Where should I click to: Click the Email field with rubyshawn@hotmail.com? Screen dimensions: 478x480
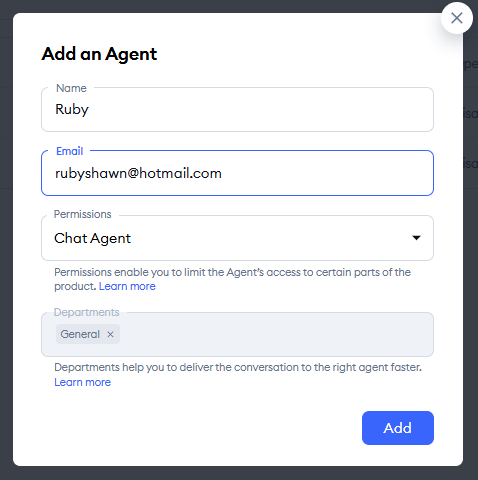point(237,173)
